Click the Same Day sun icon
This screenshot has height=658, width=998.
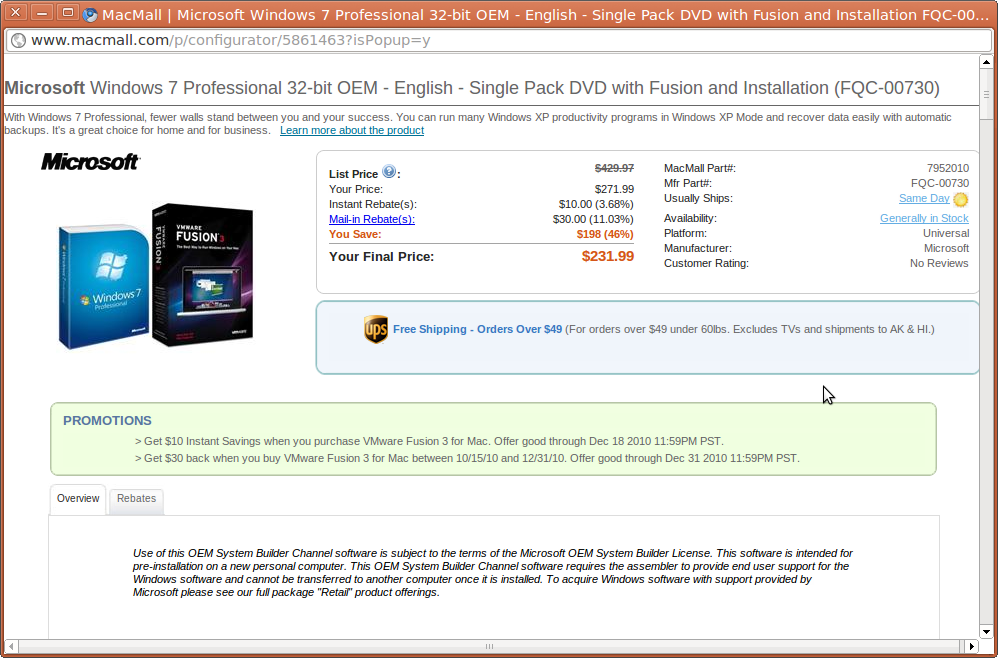[x=960, y=199]
